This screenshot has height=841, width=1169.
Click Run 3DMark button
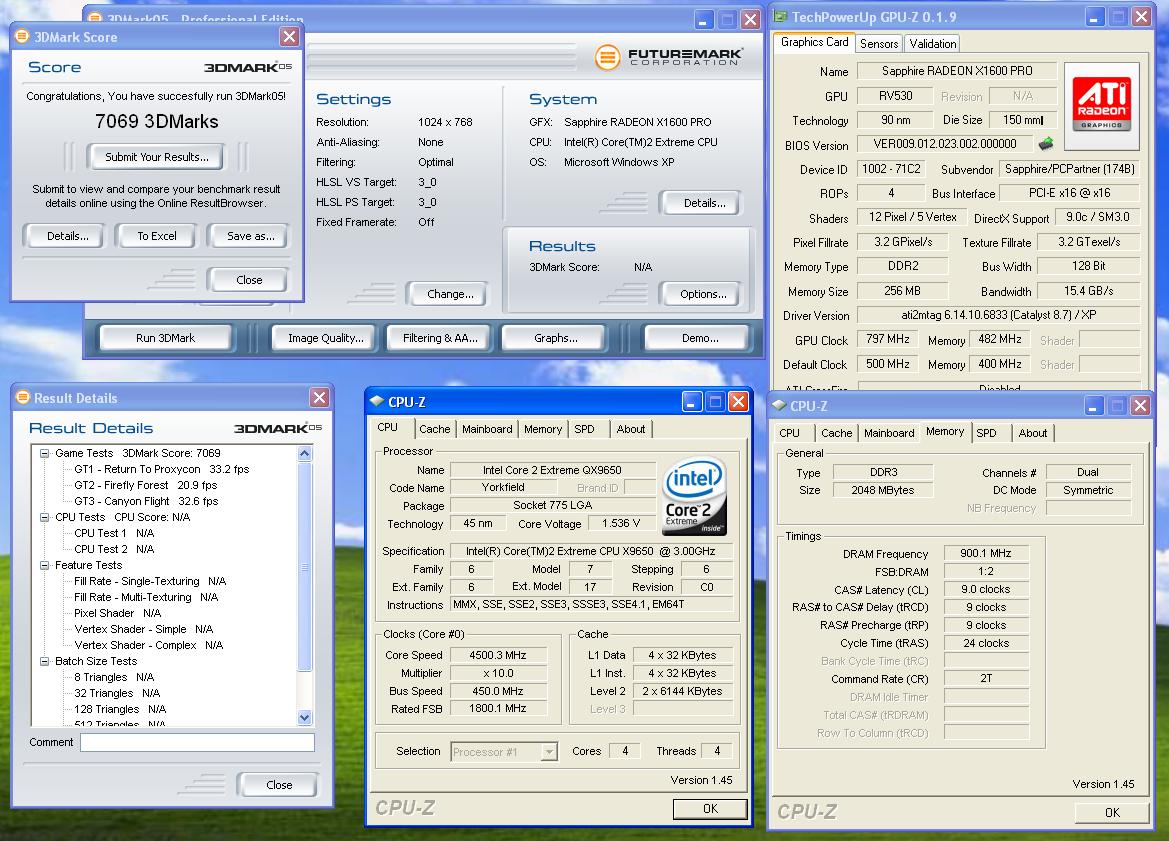(166, 338)
